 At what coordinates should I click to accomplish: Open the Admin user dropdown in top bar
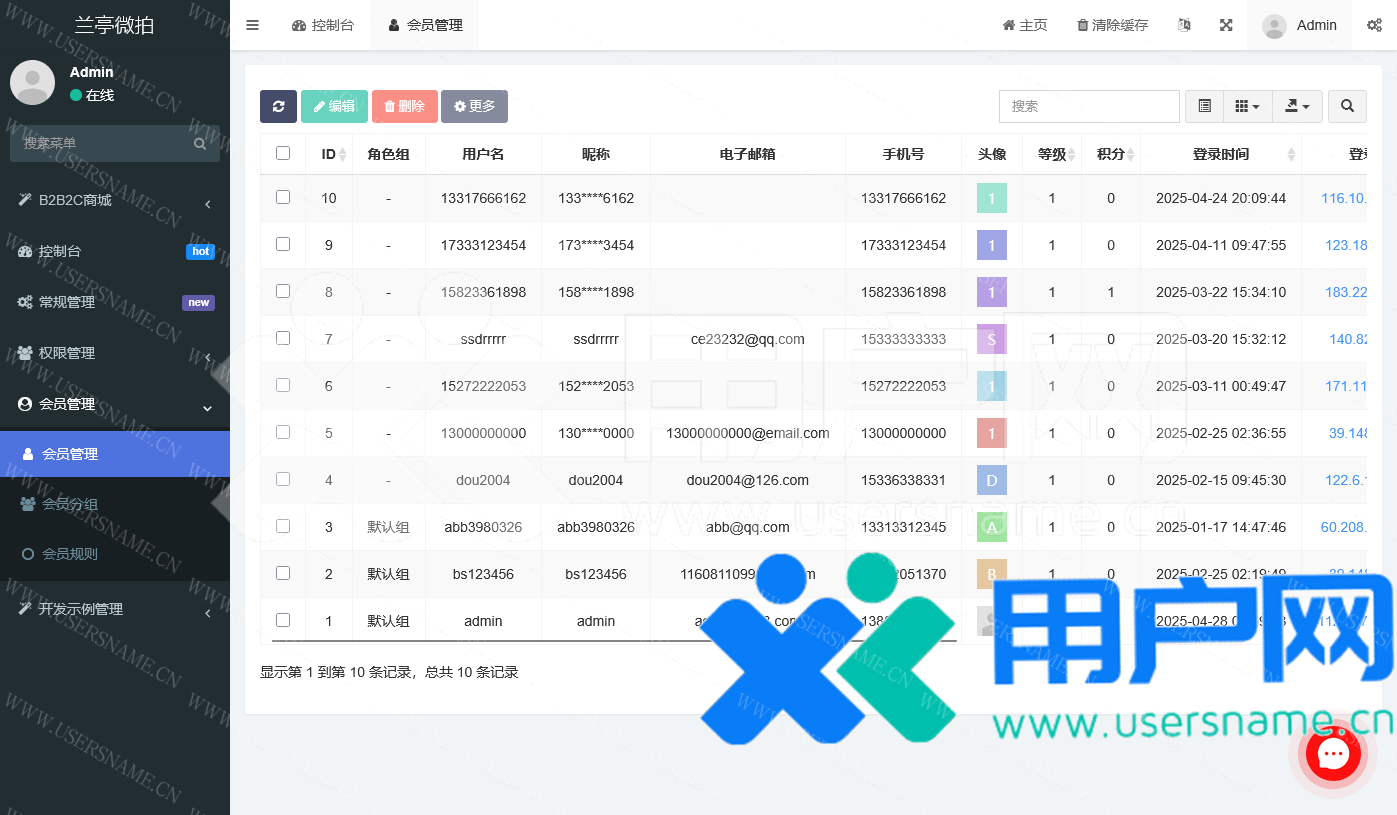click(1299, 25)
